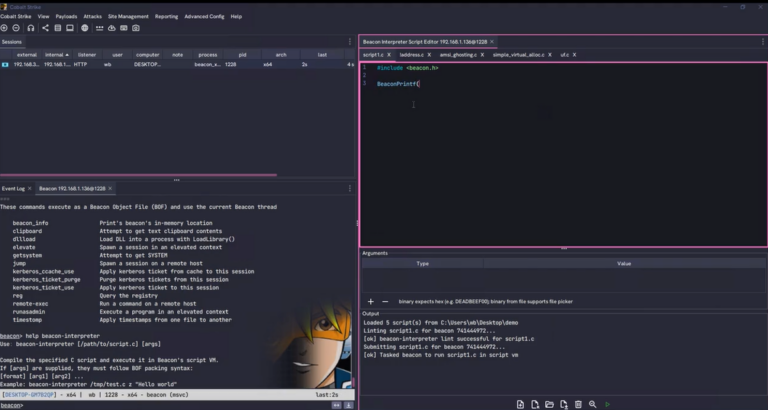The width and height of the screenshot is (768, 410).
Task: Remove an argument with the minus button
Action: click(x=385, y=302)
